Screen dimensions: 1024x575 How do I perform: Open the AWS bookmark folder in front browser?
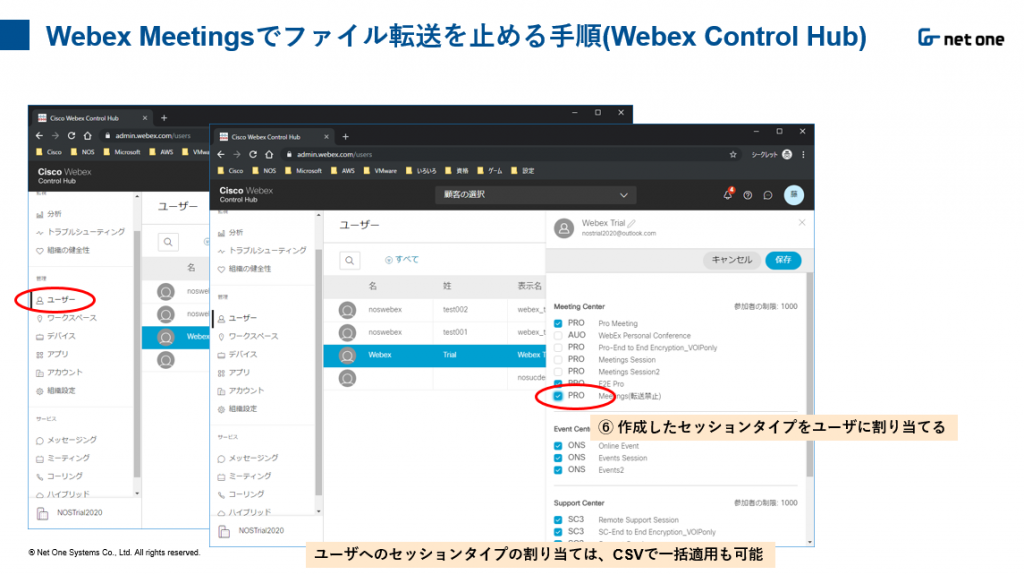tap(344, 171)
